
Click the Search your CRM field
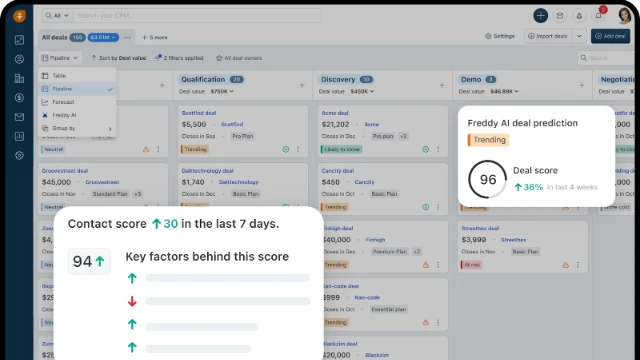point(198,16)
